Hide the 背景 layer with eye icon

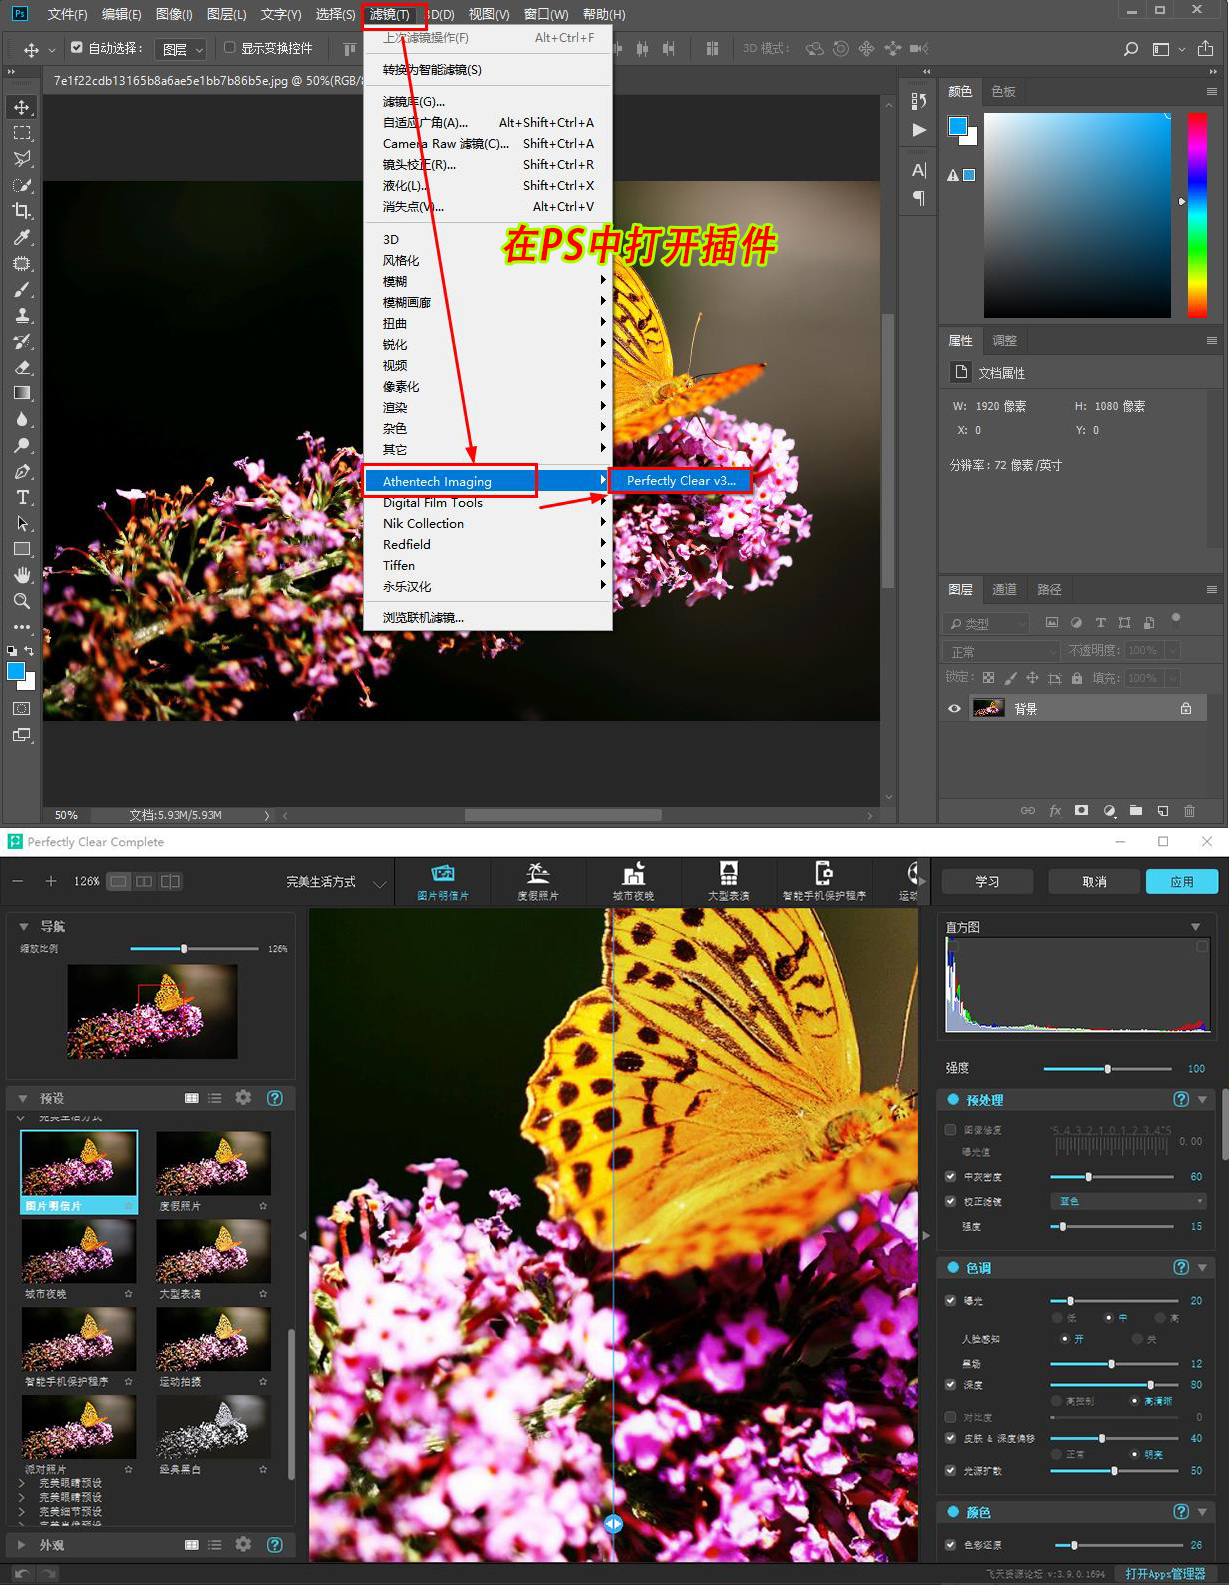point(954,708)
